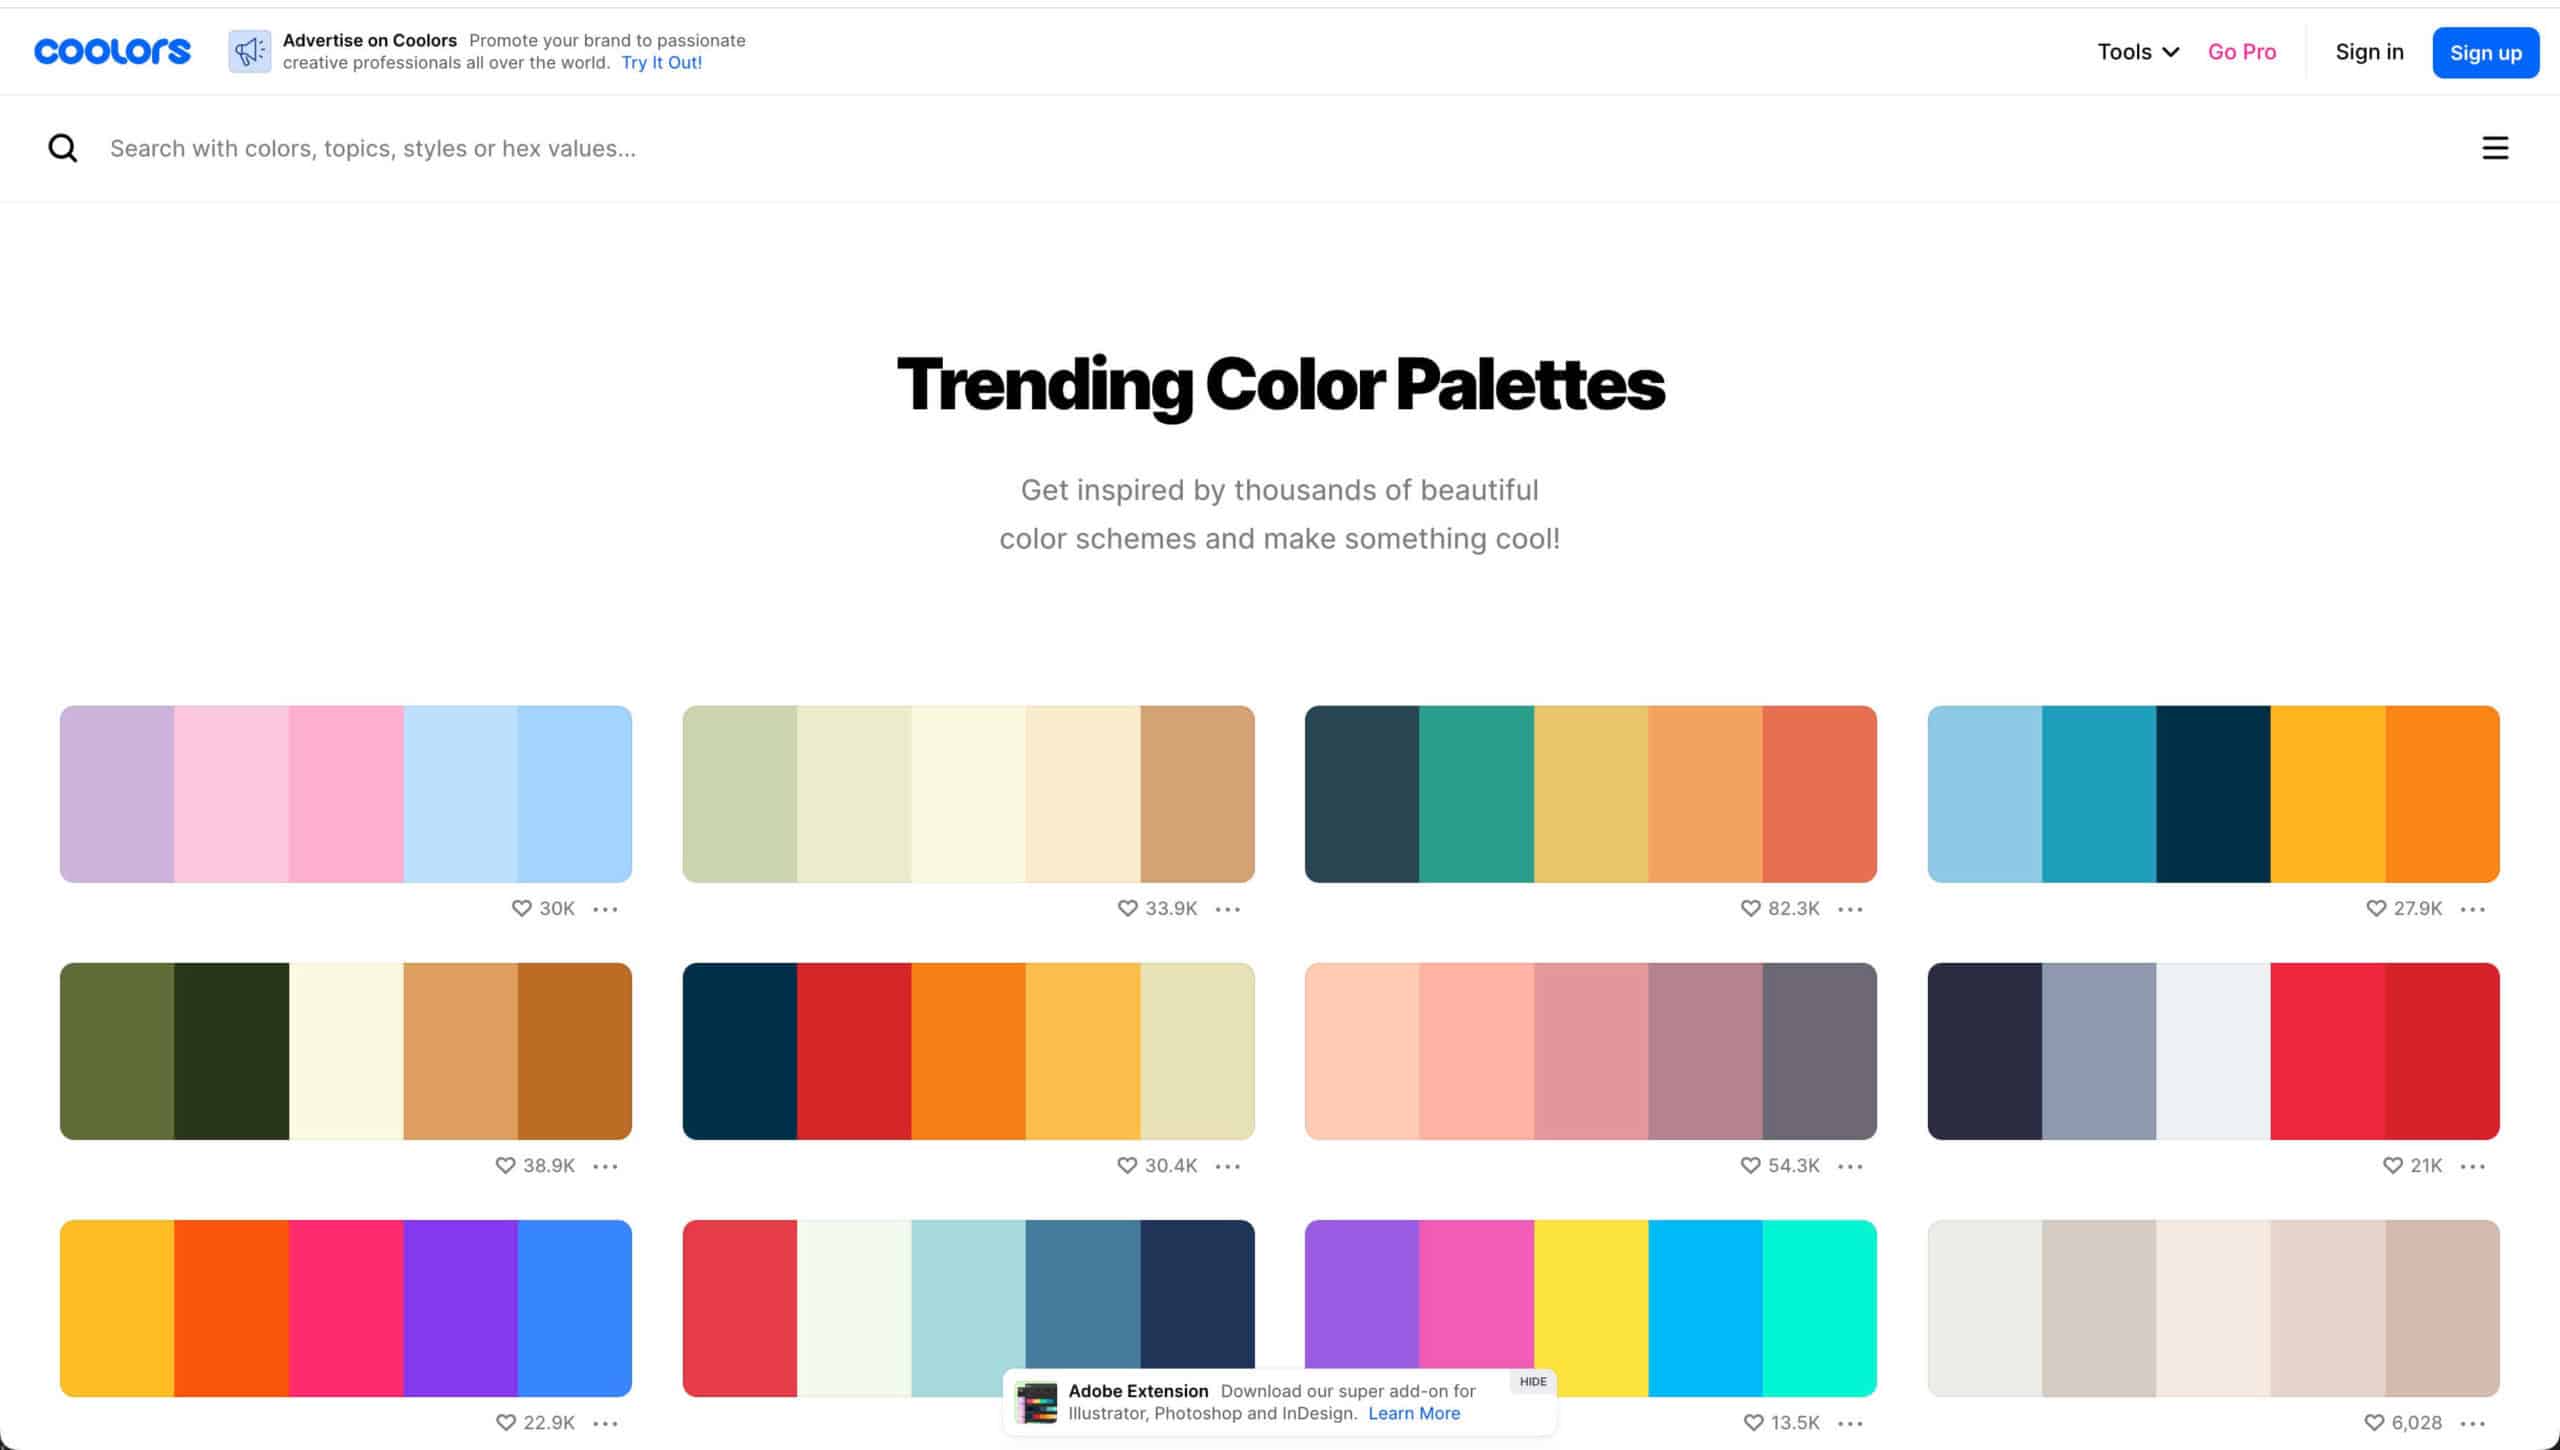Click the Coolors logo

coord(112,51)
